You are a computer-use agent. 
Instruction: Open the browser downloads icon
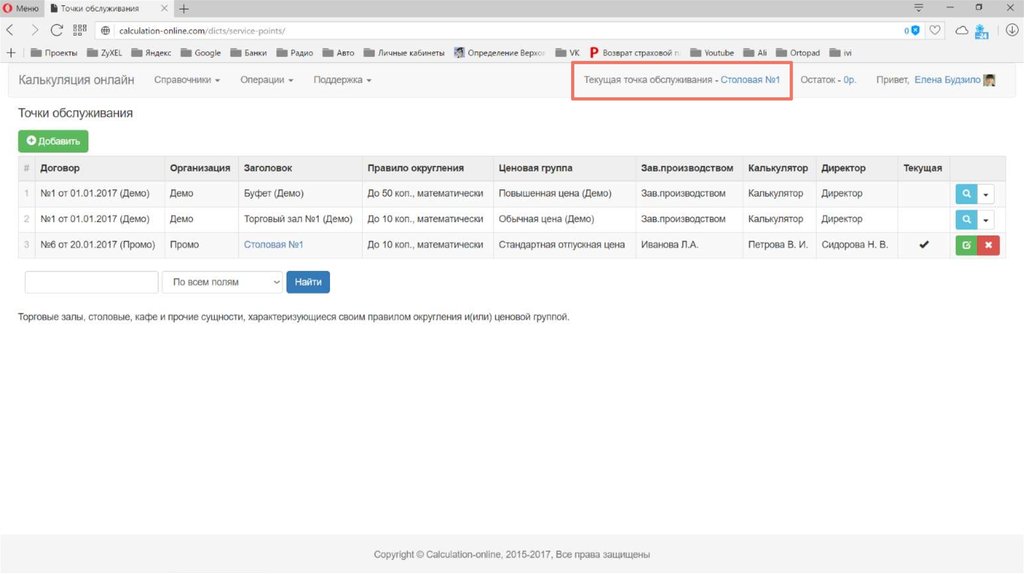1010,31
